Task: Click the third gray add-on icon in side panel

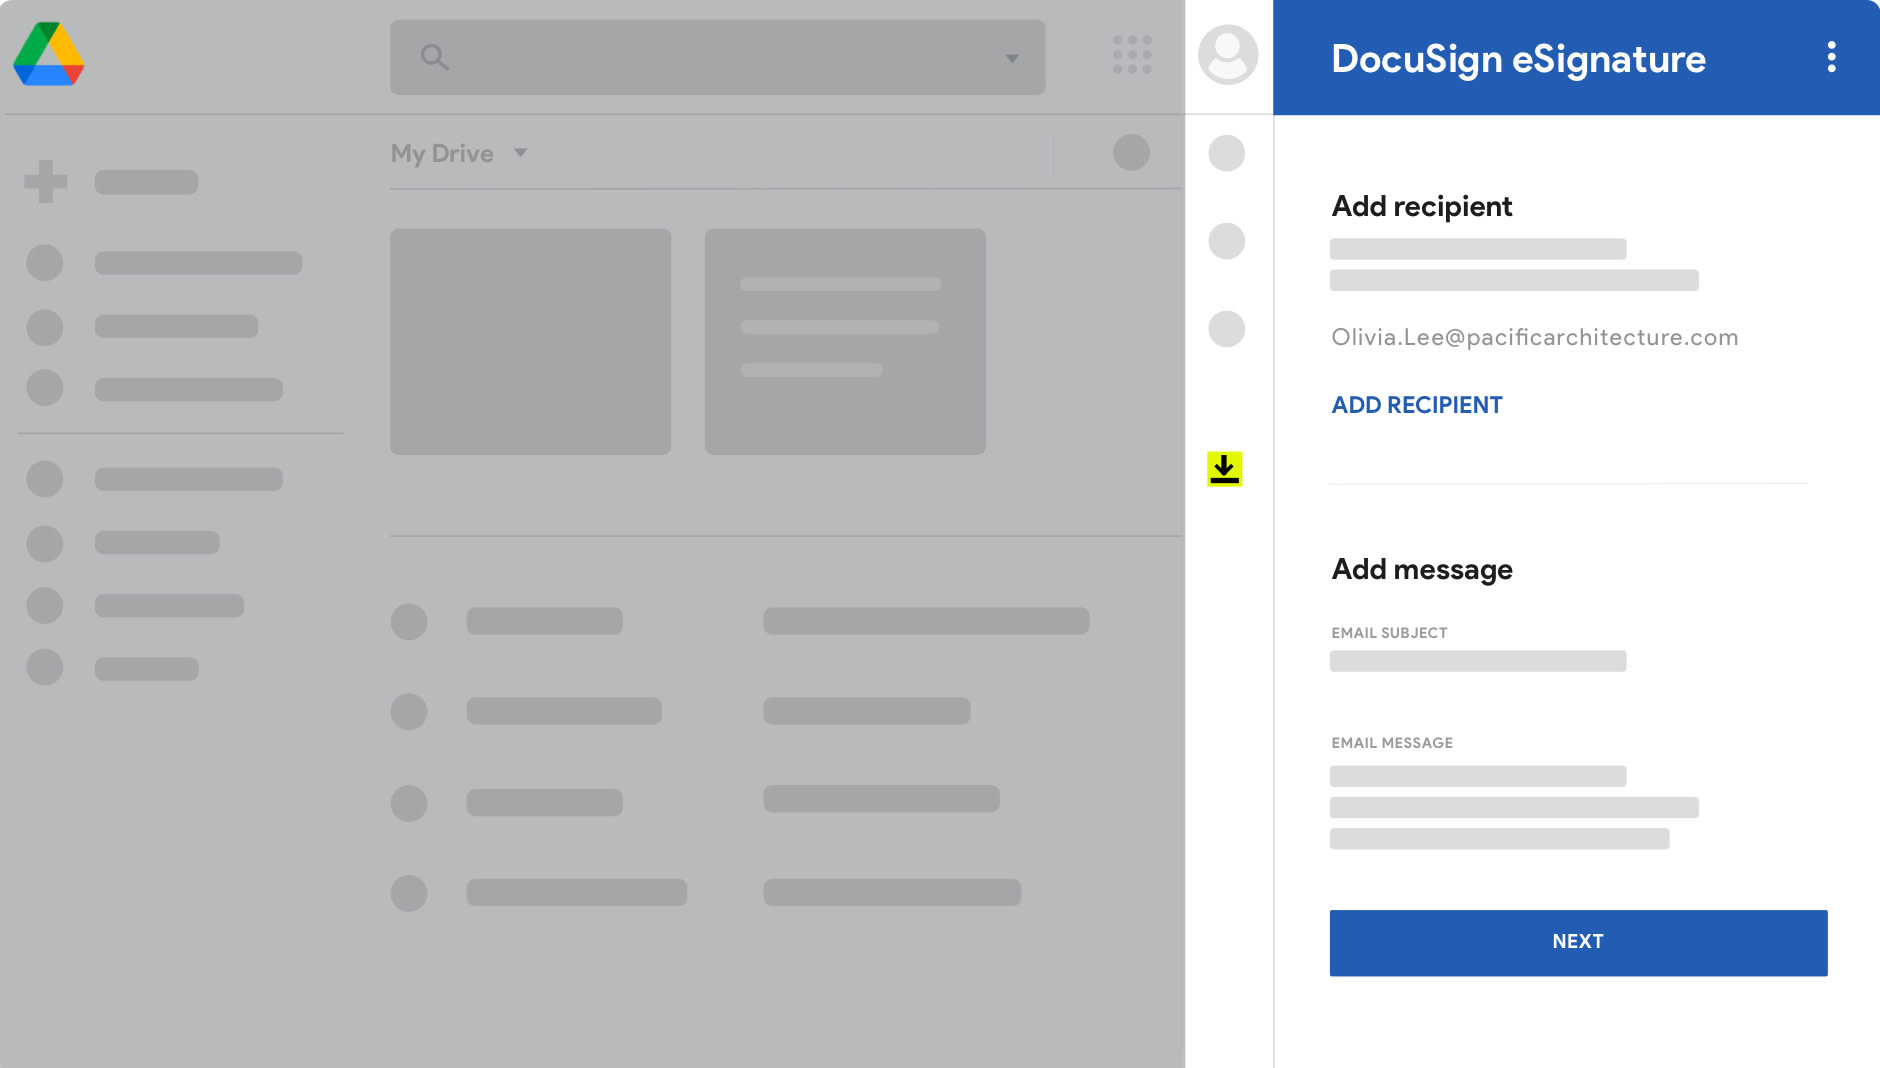Action: 1228,328
